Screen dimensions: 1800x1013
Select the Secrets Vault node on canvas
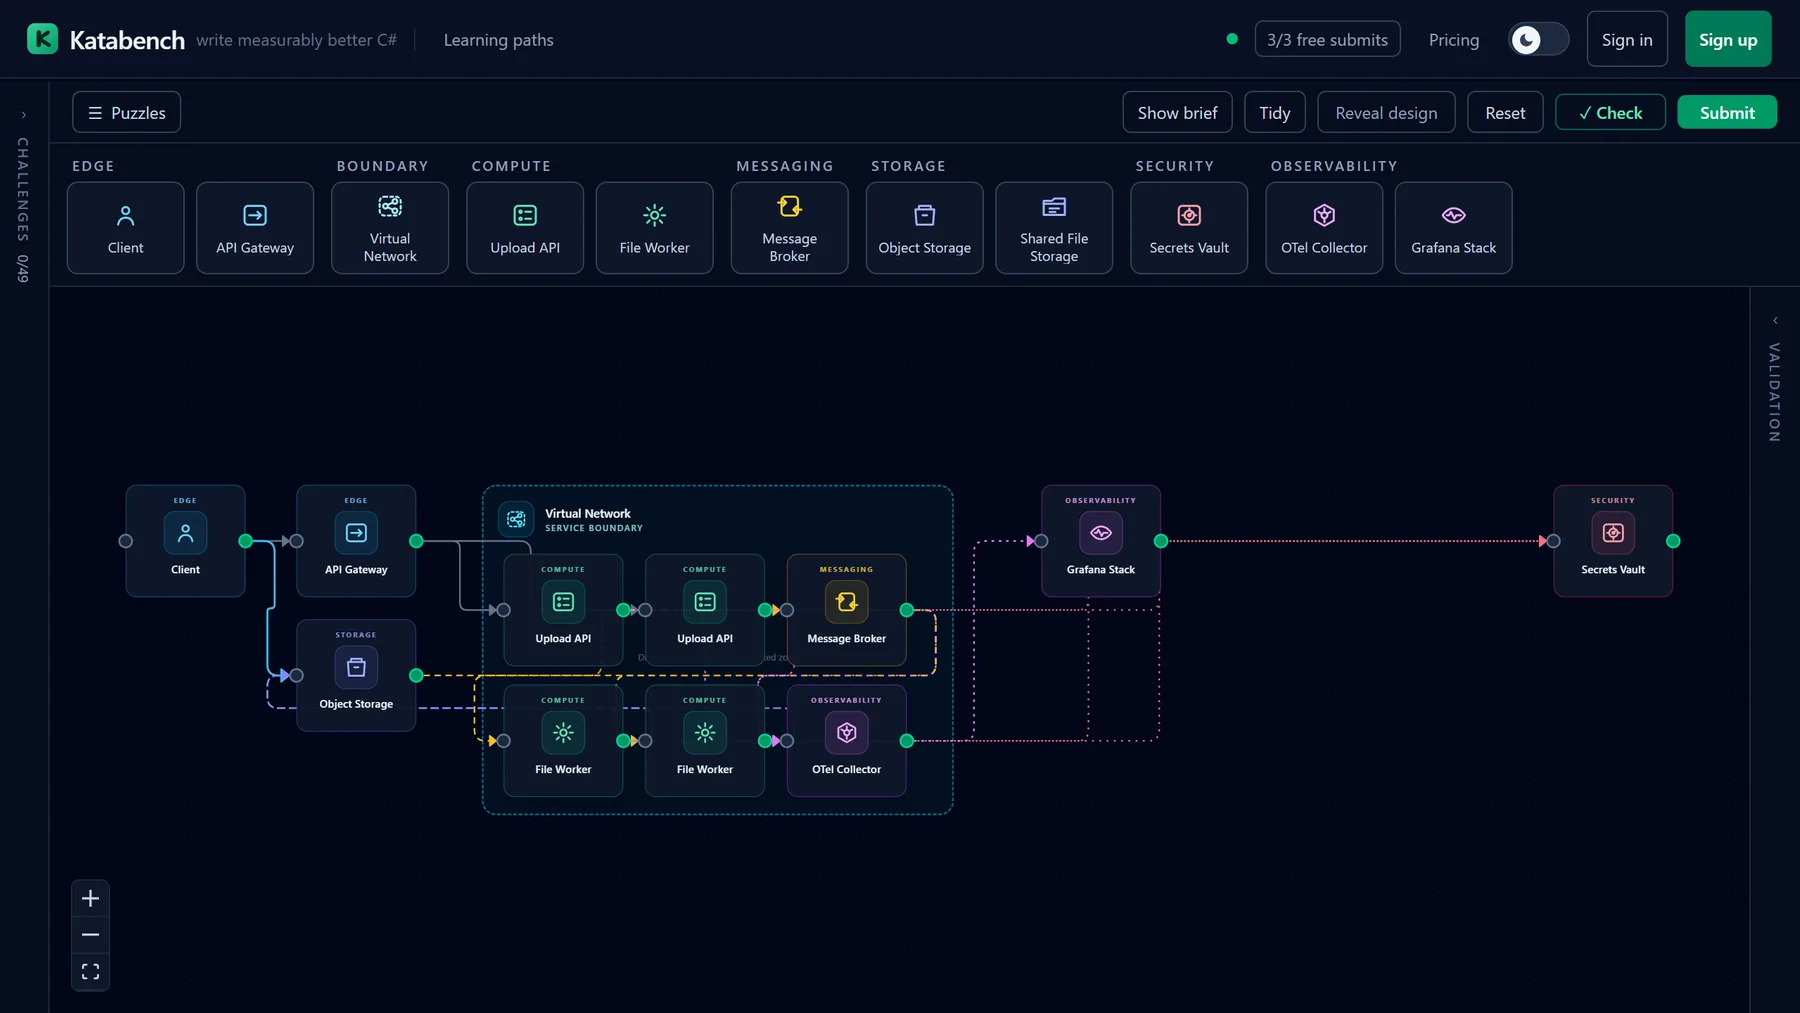tap(1613, 541)
